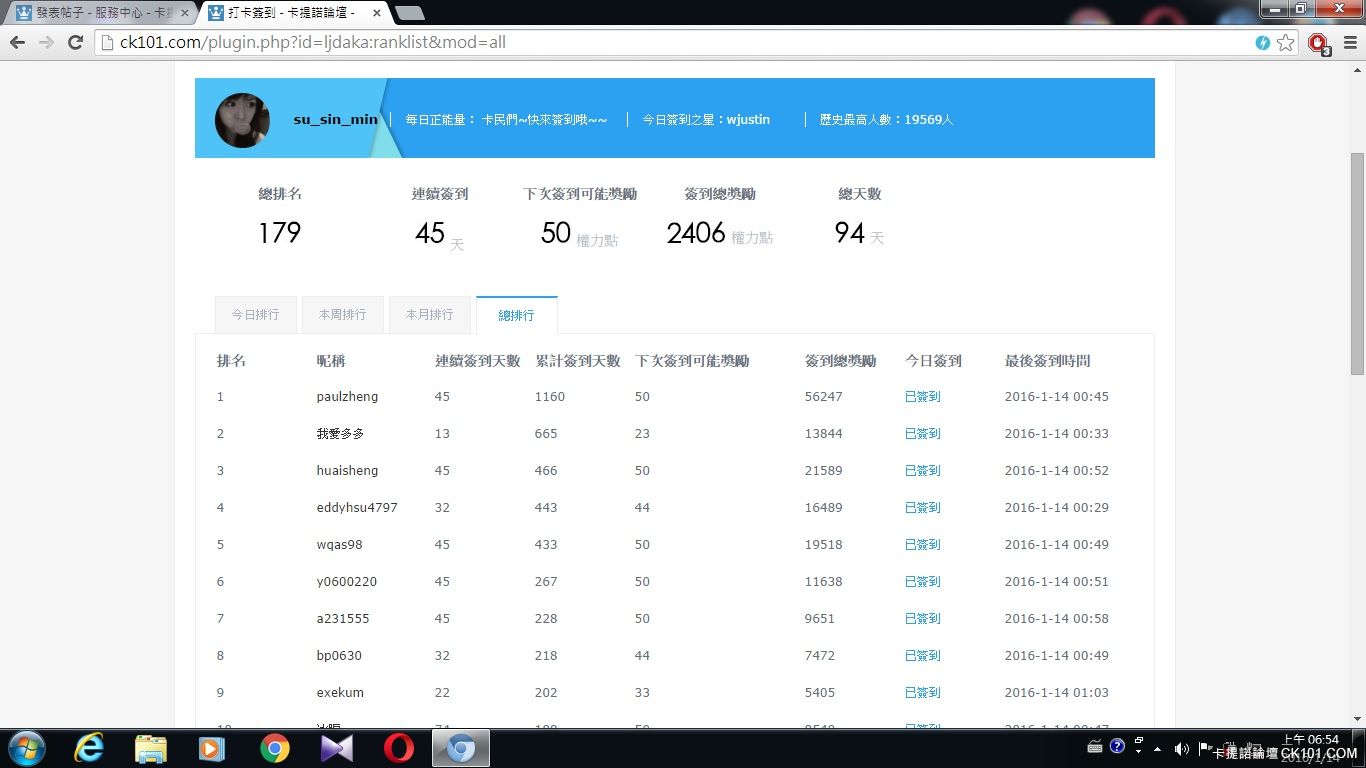Screen dimensions: 1366x768
Task: Click the blue help icon in system tray
Action: [x=1117, y=747]
